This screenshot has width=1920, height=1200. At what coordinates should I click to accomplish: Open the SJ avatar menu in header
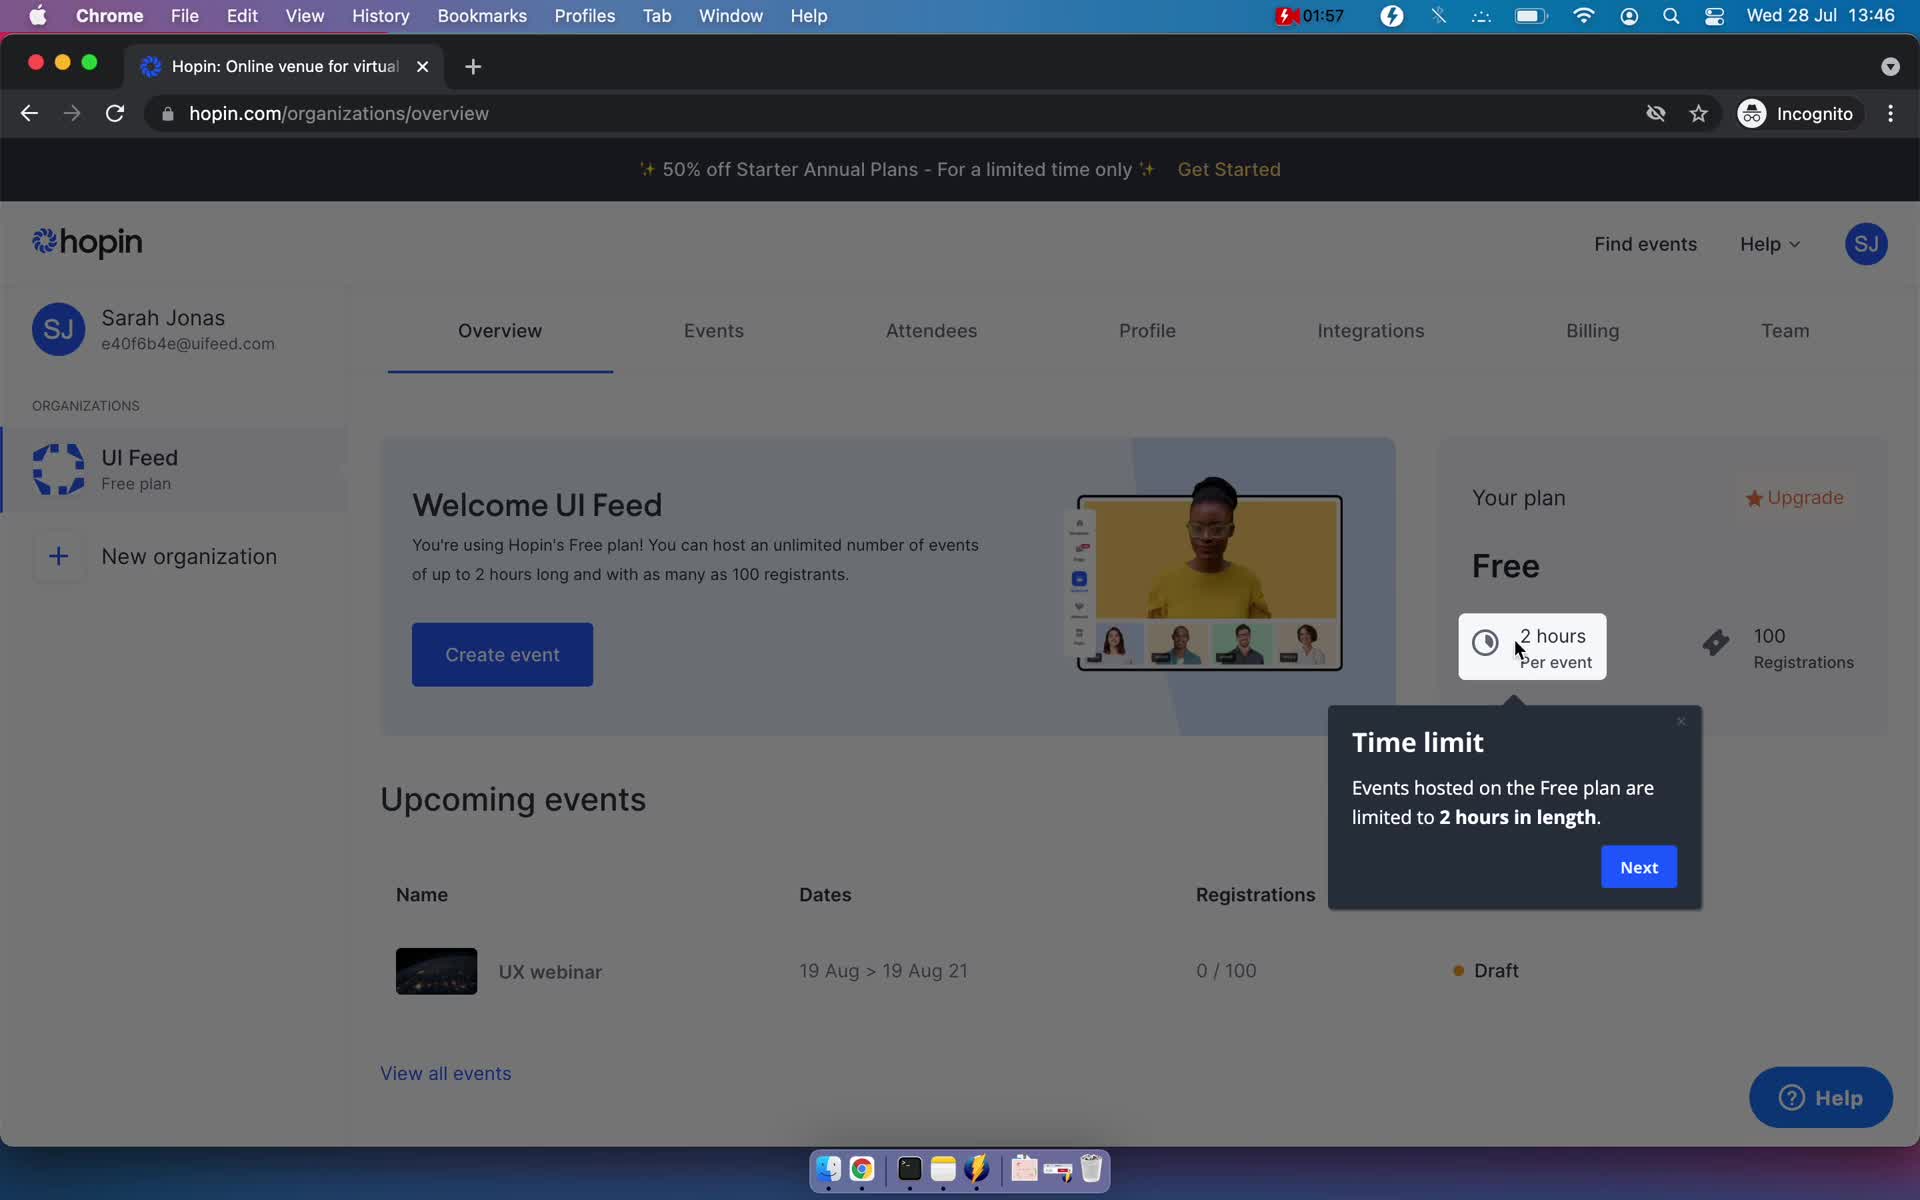(1865, 244)
